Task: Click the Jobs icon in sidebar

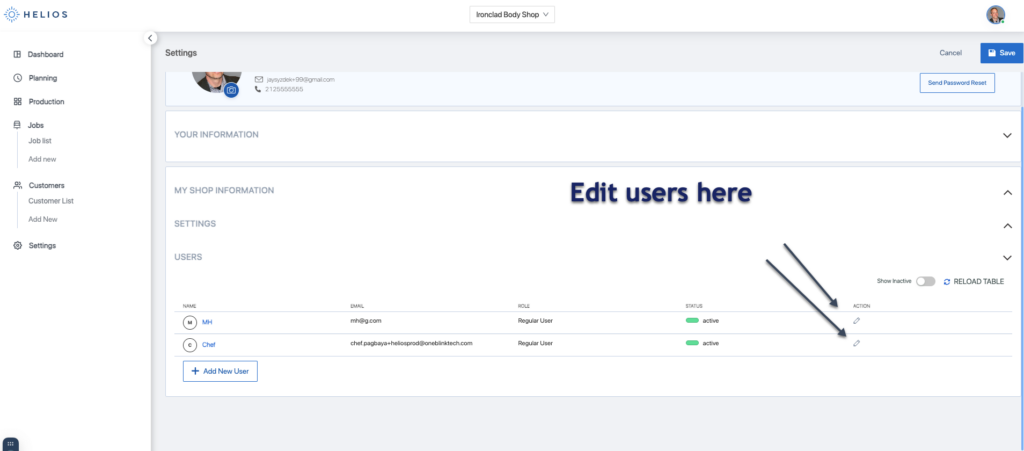Action: (x=18, y=125)
